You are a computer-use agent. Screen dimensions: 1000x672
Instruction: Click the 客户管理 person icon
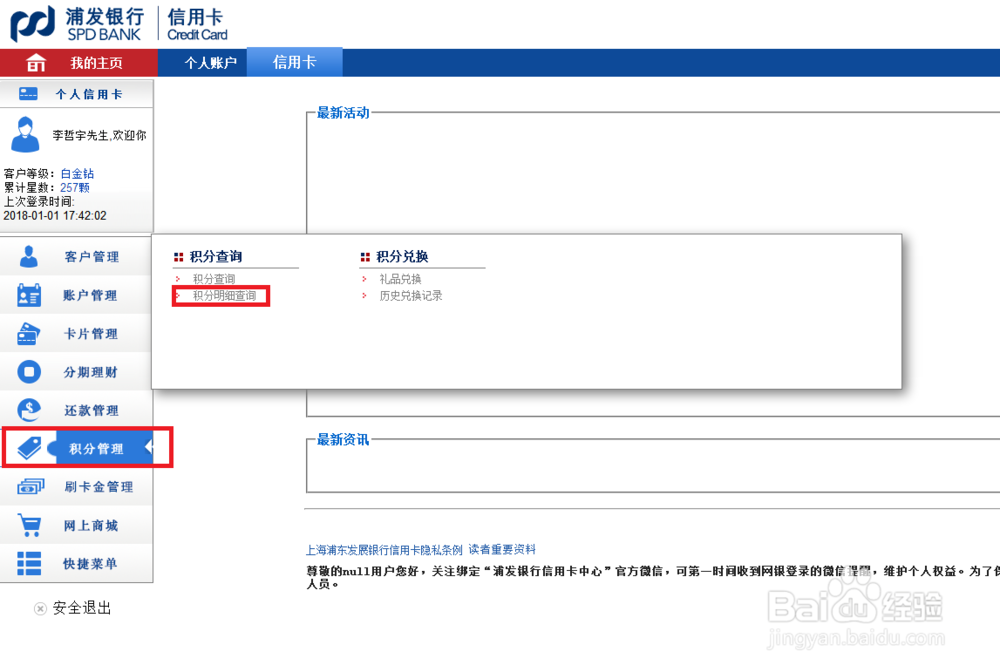click(29, 256)
